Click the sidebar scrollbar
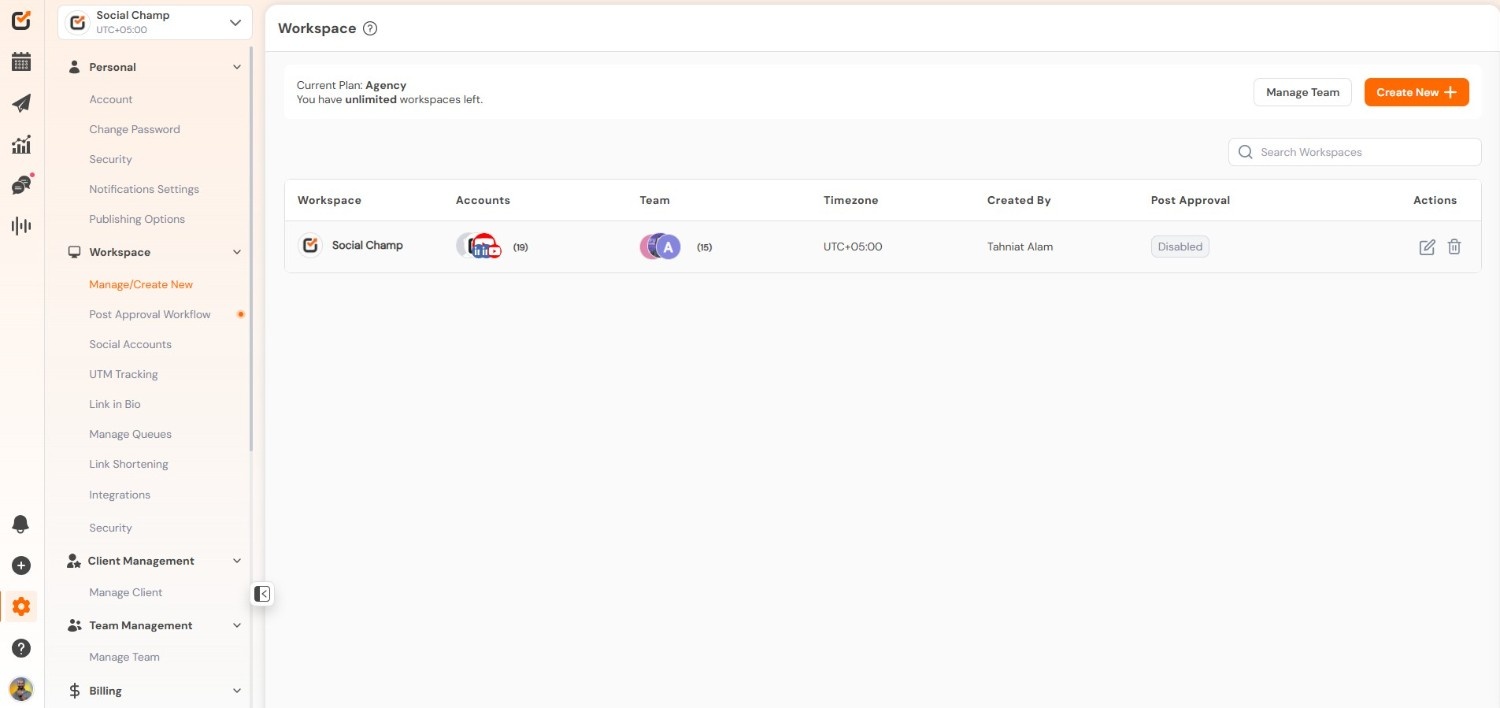This screenshot has height=708, width=1500. pyautogui.click(x=251, y=250)
